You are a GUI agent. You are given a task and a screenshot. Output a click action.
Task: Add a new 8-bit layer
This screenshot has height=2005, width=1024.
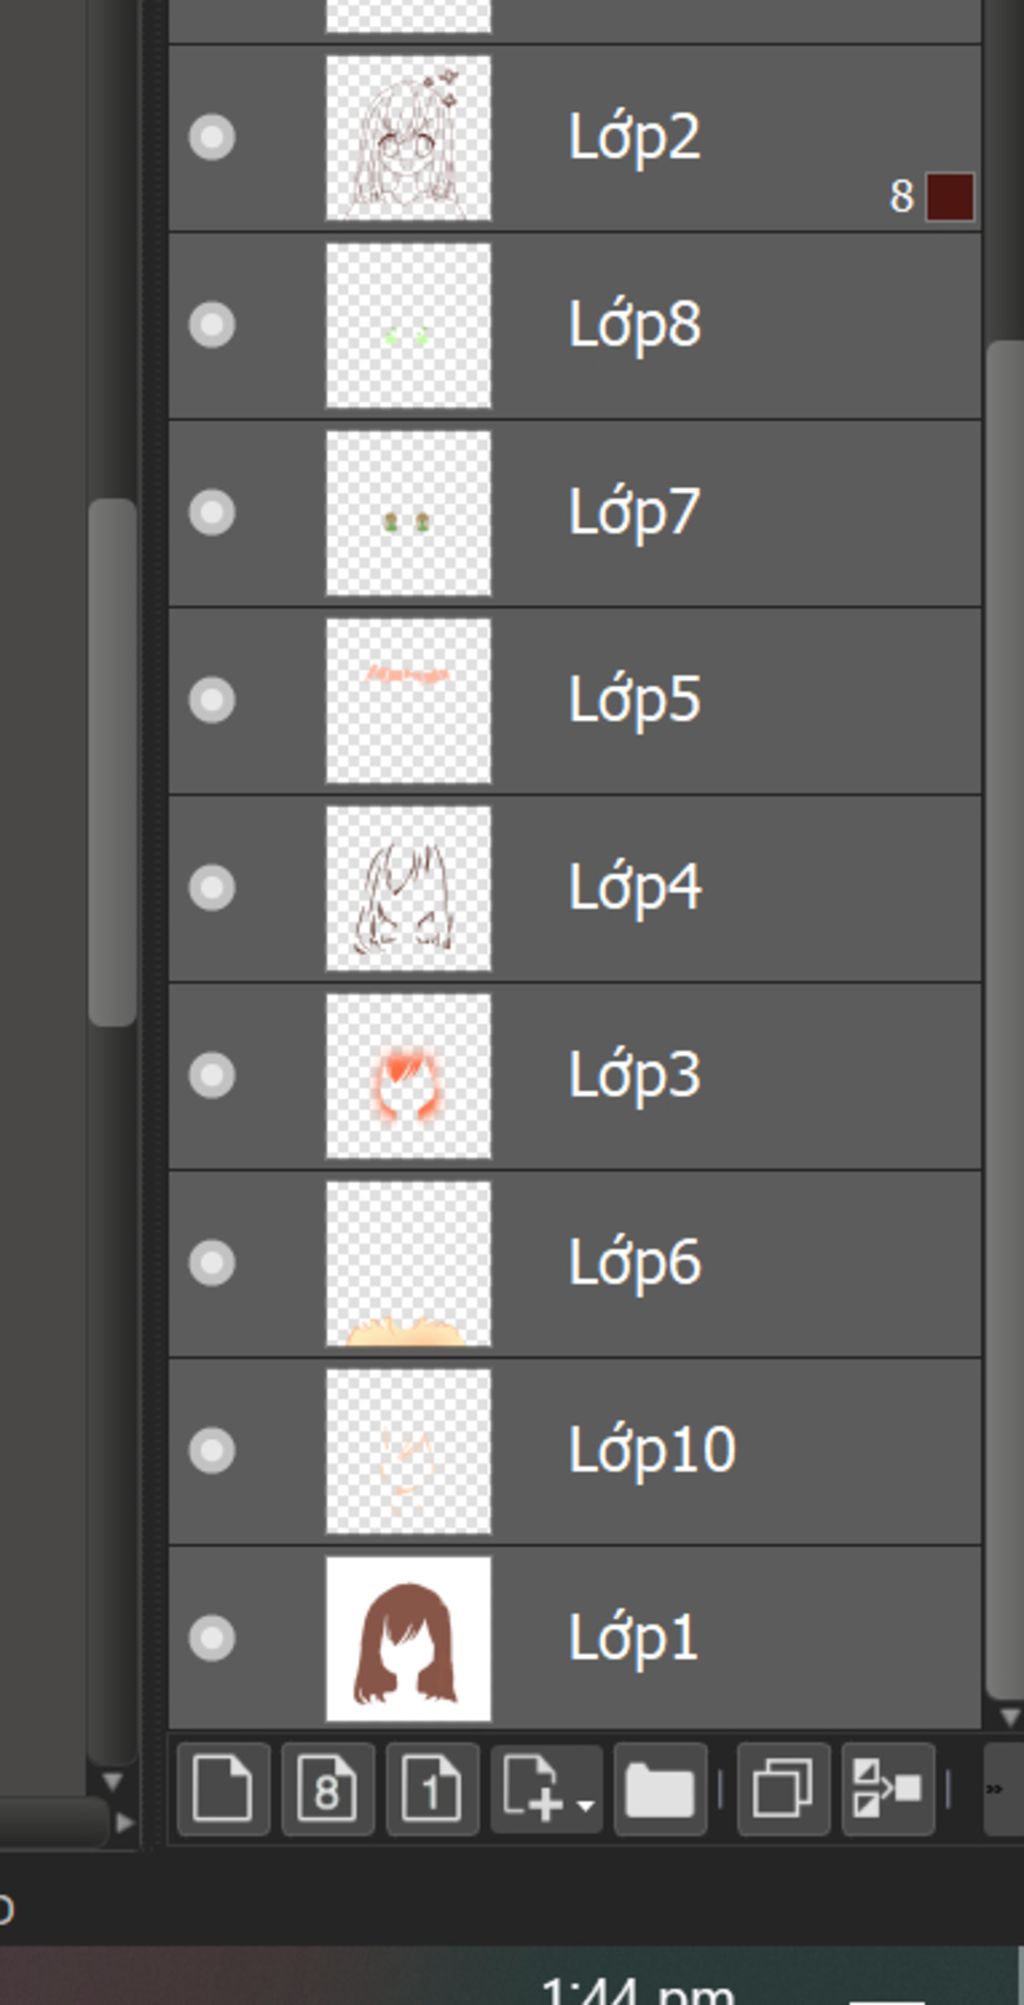(x=328, y=1789)
